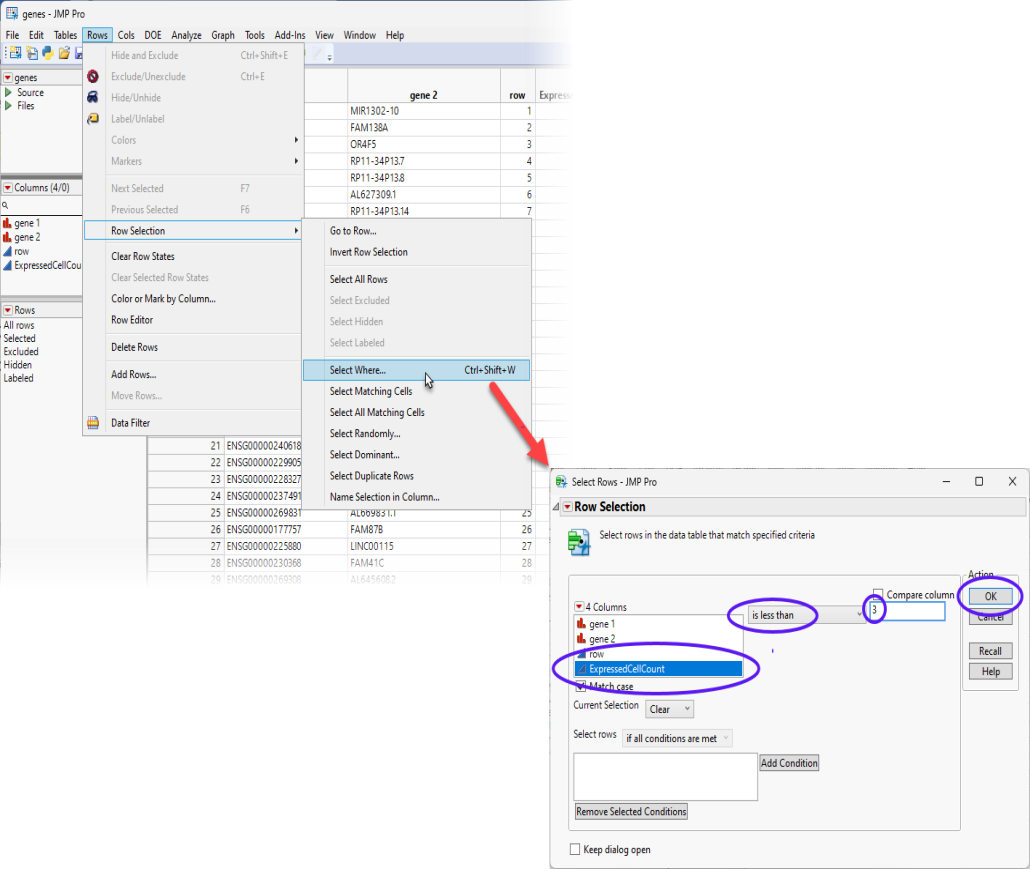This screenshot has width=1030, height=869.
Task: Click the Python script toolbar icon
Action: (x=48, y=53)
